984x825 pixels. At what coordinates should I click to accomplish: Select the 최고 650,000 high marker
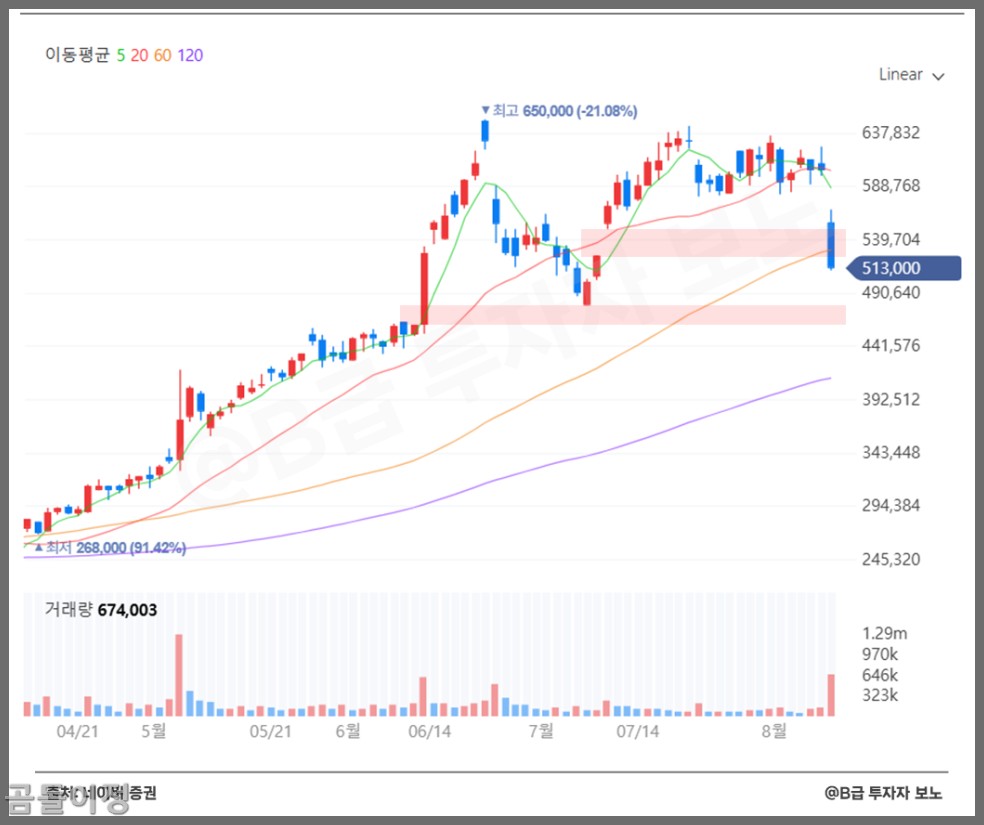[559, 111]
